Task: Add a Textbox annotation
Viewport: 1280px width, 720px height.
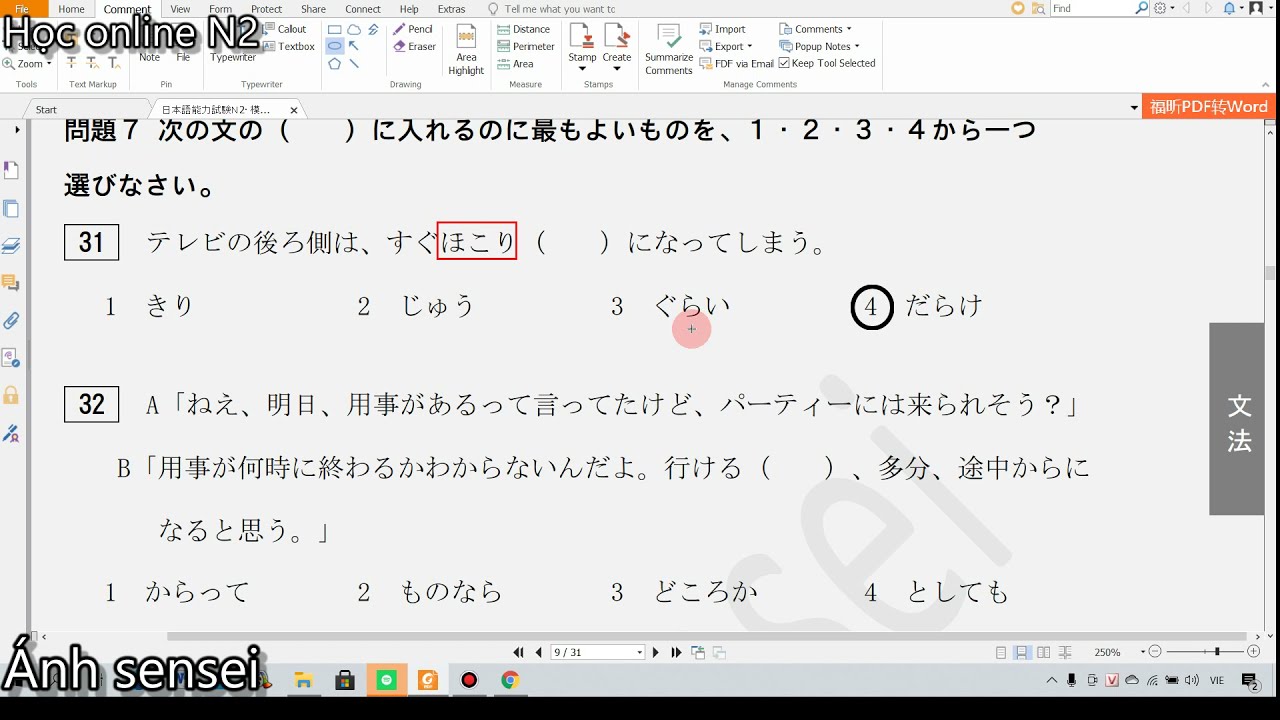Action: [x=289, y=46]
